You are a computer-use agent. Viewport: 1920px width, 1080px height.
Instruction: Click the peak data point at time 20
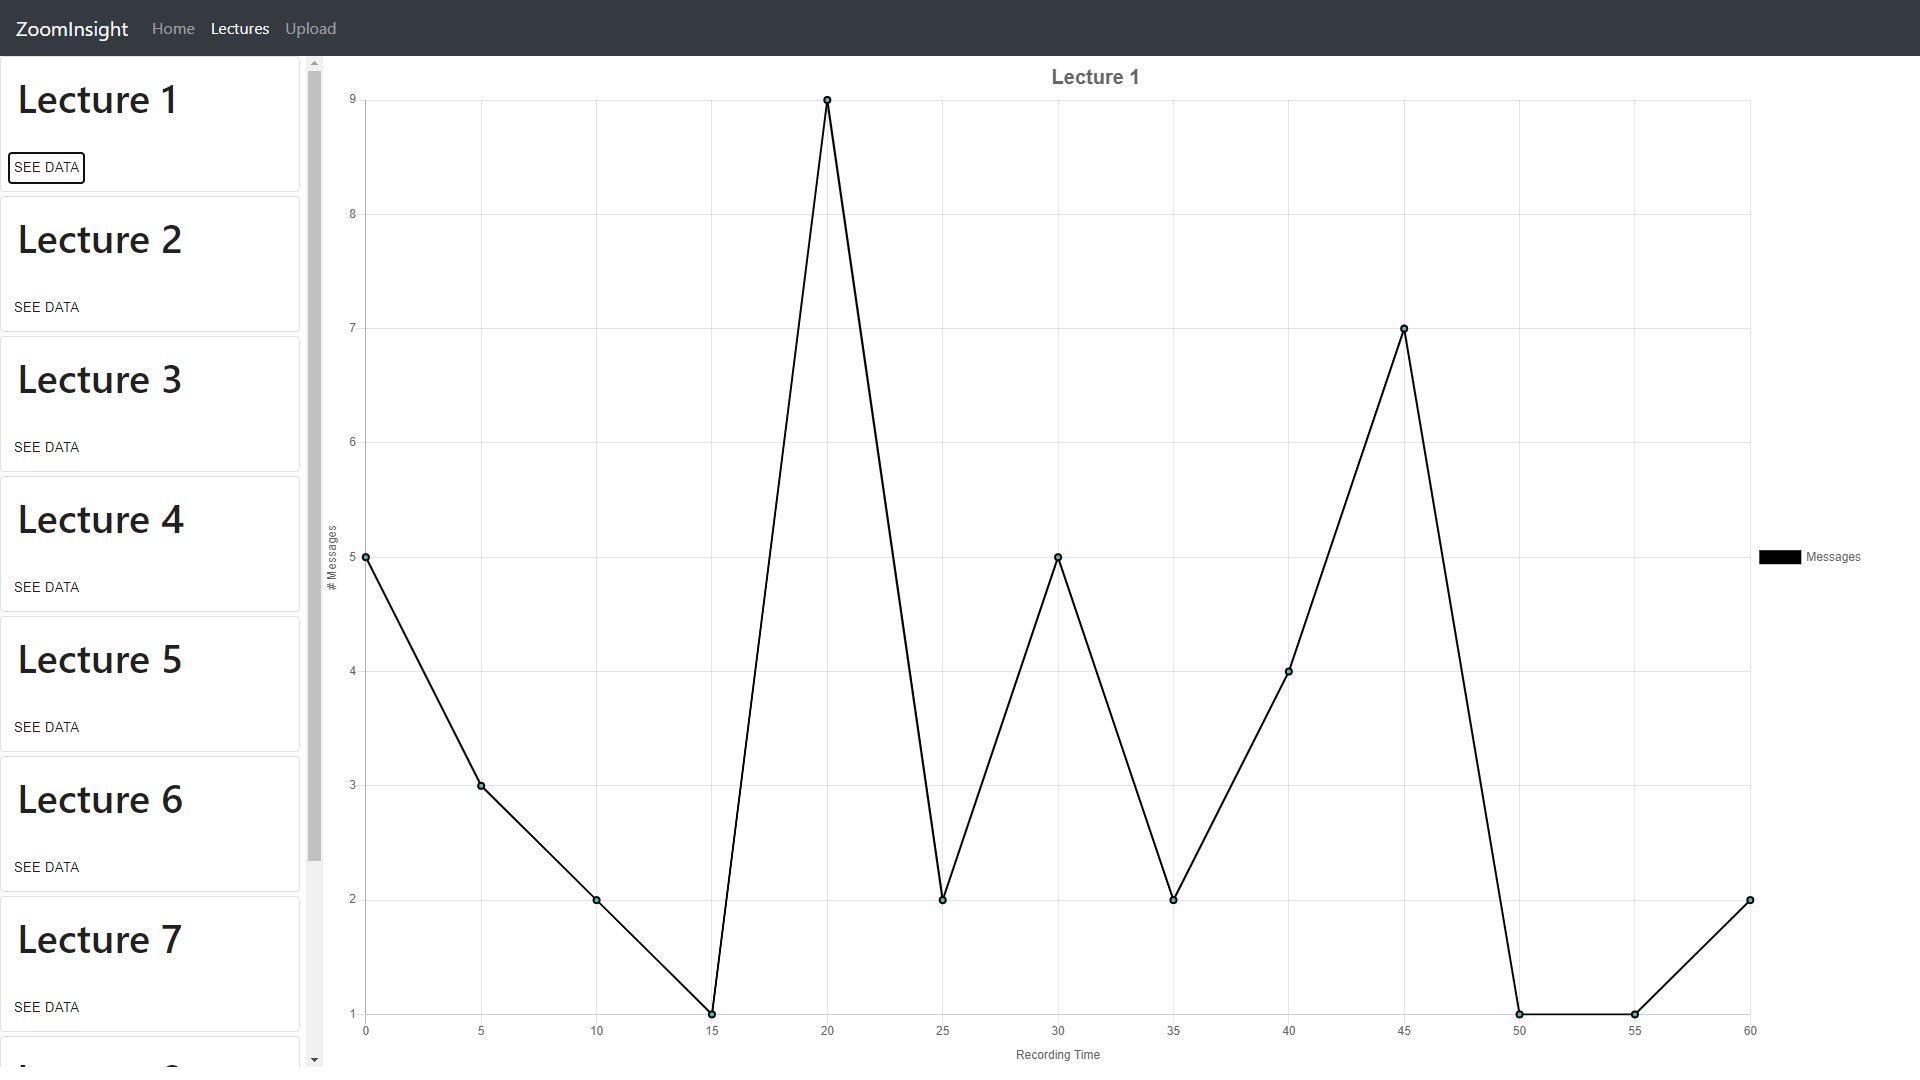[x=827, y=100]
